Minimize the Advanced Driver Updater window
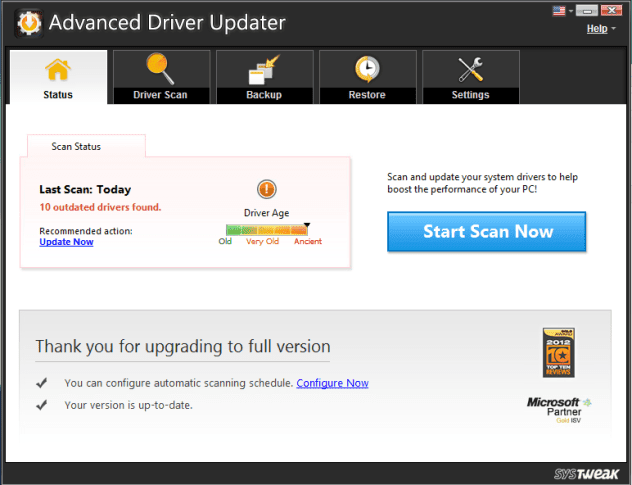Viewport: 632px width, 485px height. click(x=587, y=10)
